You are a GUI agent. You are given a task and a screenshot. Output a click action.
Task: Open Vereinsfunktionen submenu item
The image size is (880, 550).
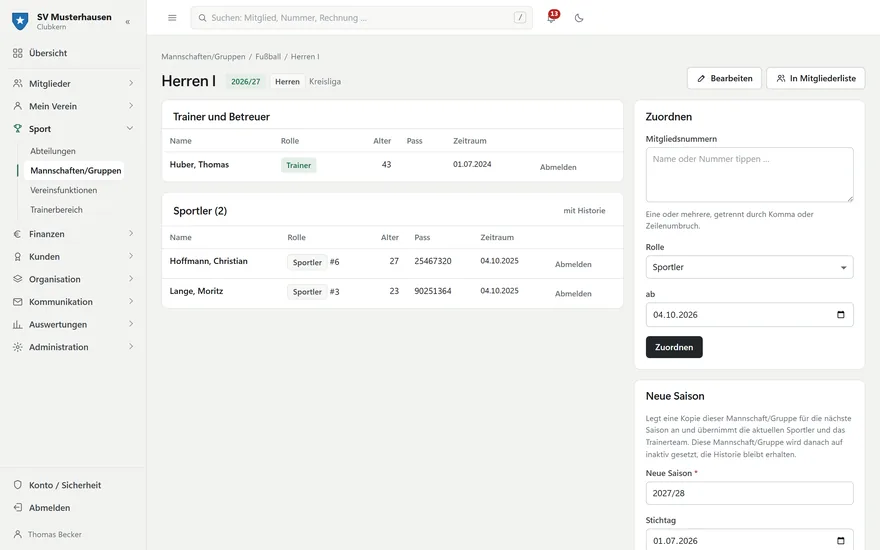point(63,190)
